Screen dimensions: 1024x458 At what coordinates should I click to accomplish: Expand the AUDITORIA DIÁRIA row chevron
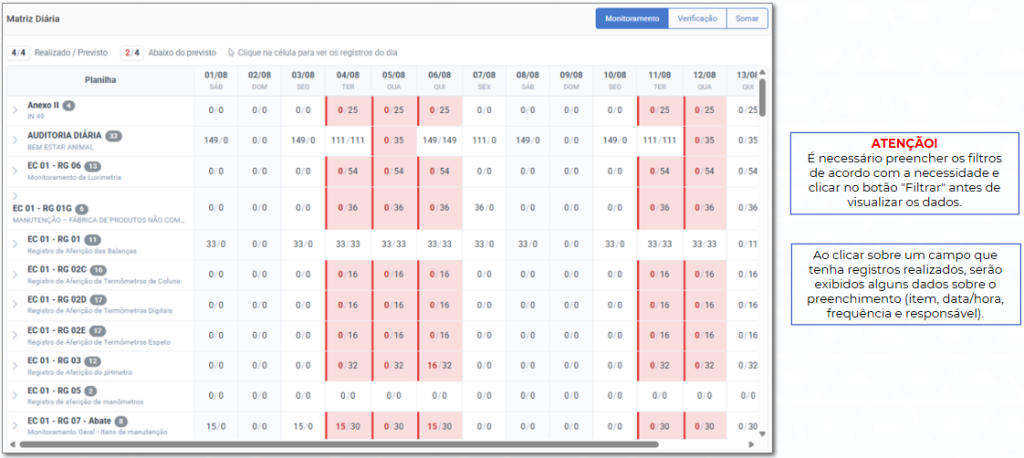coord(15,140)
